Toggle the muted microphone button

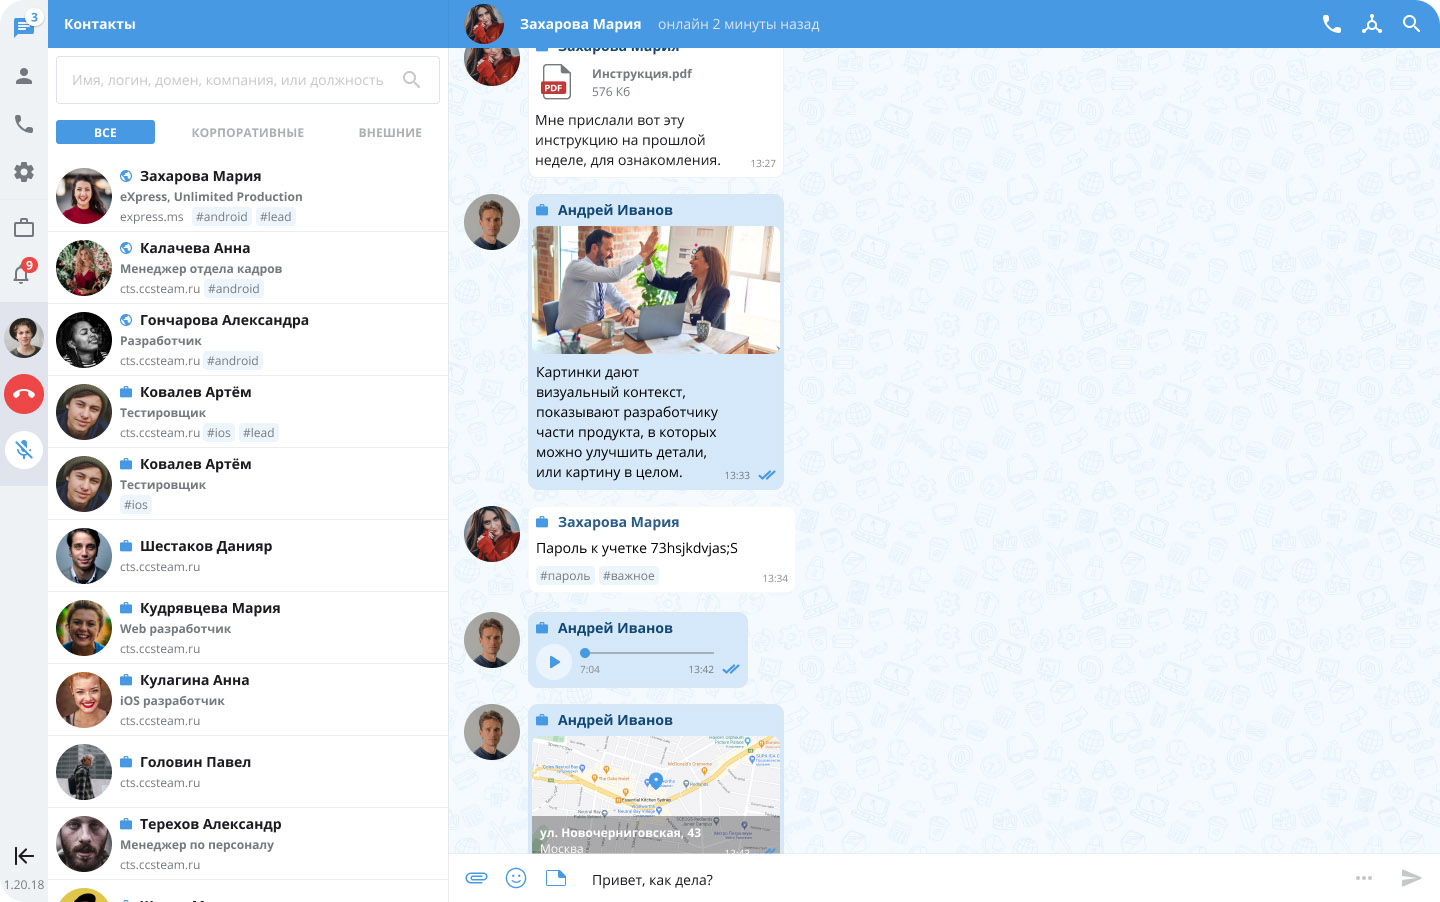tap(24, 450)
